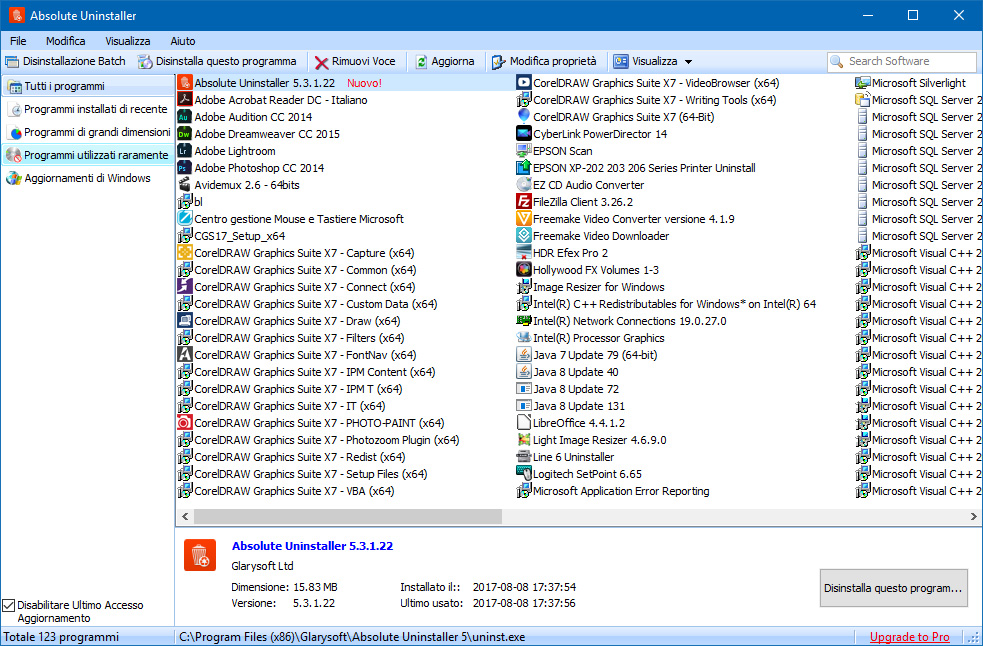Select the Adobe Acrobat Reader DC icon

[185, 100]
